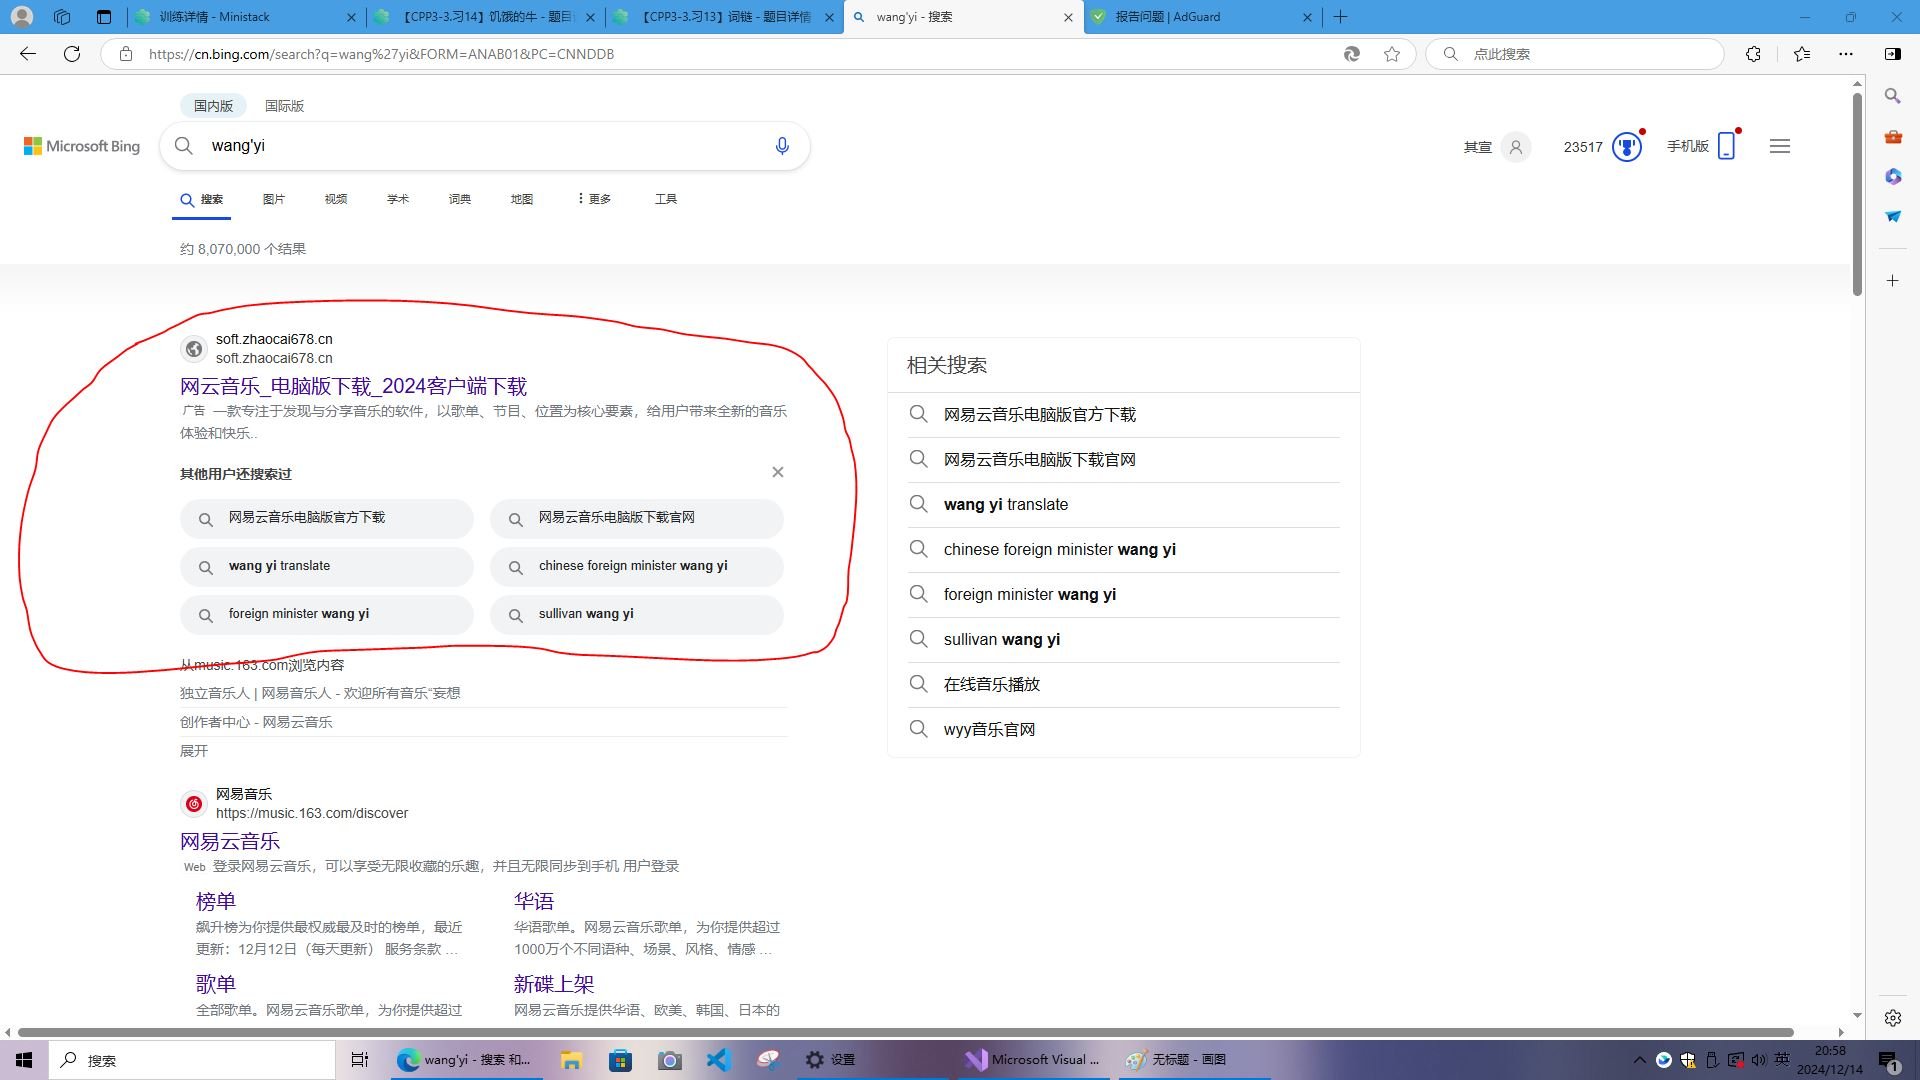Toggle the sidebar panel icon
The width and height of the screenshot is (1920, 1080).
[1893, 54]
